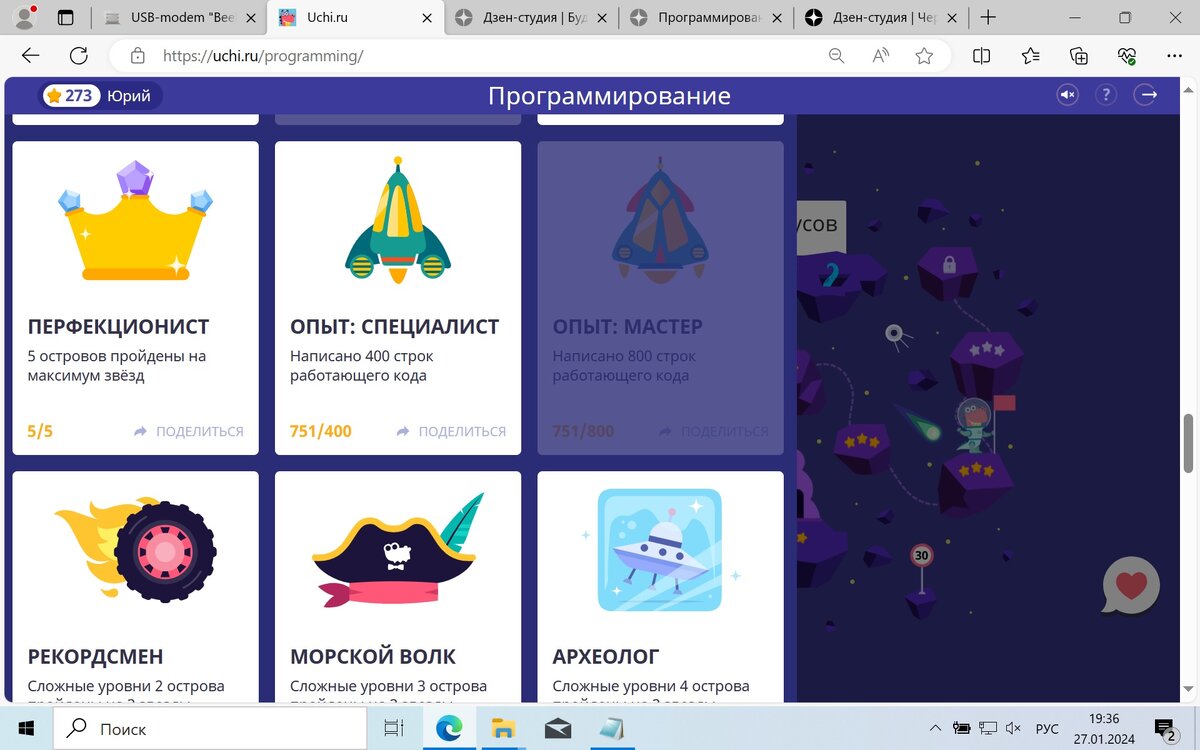
Task: Click the 5/5 progress text
Action: (x=40, y=432)
